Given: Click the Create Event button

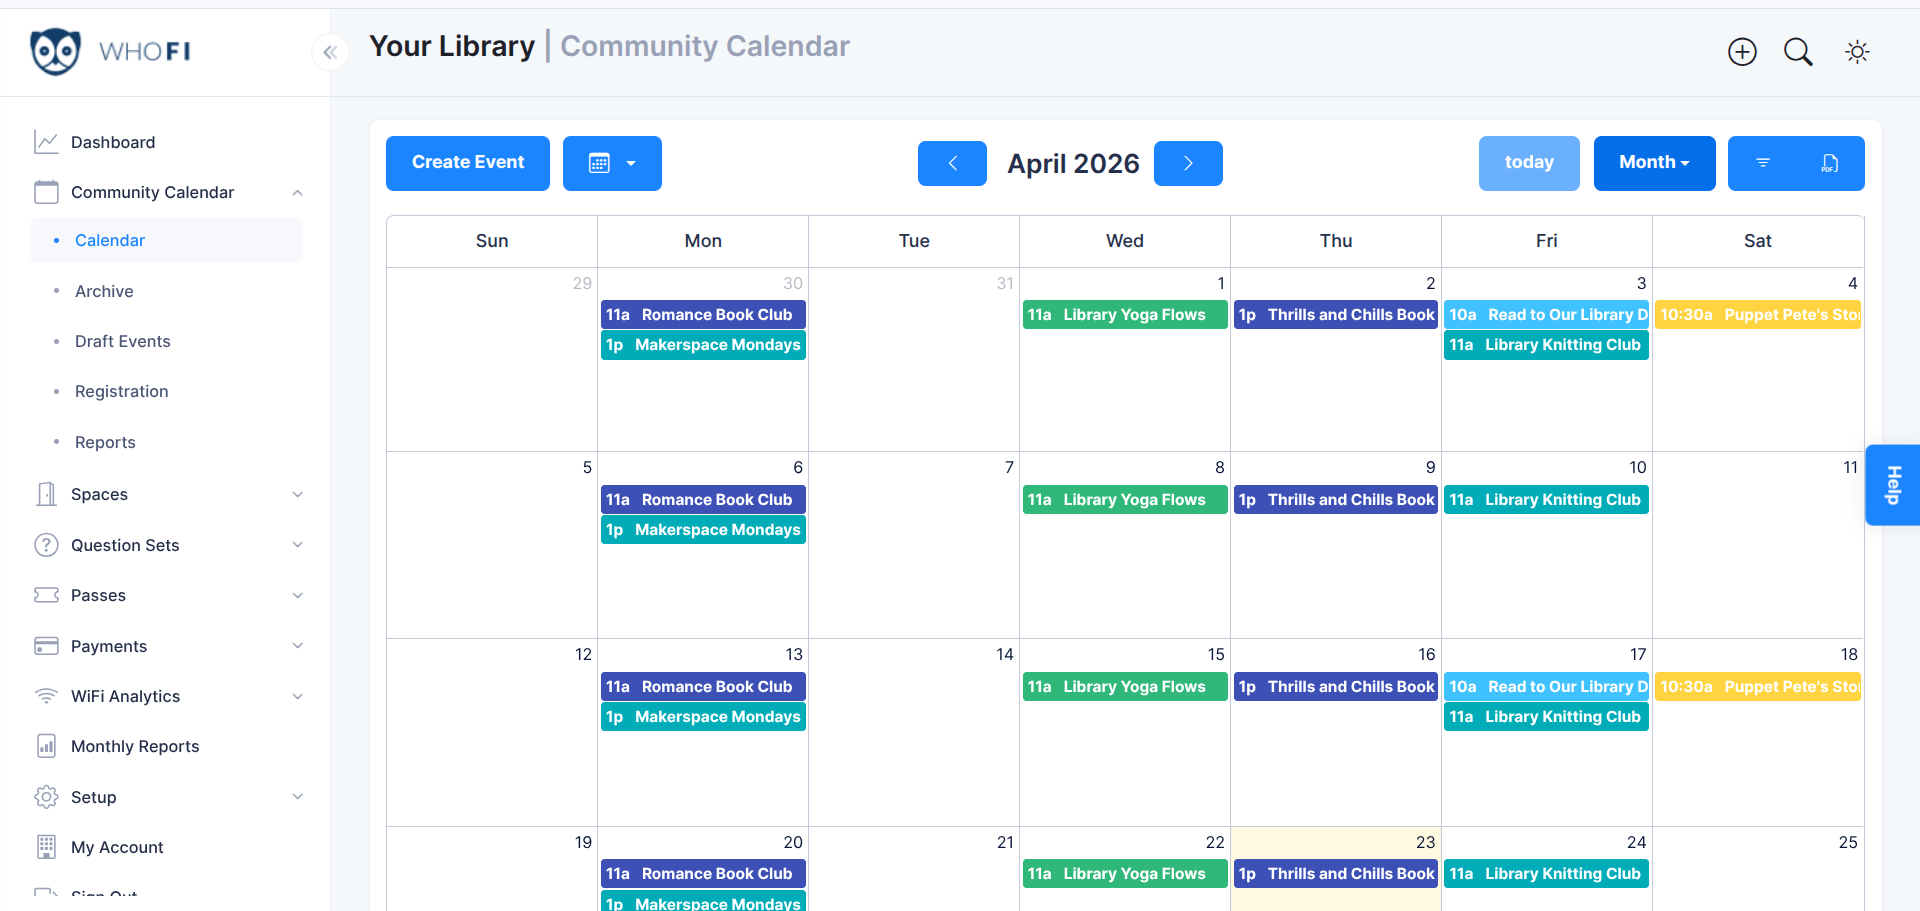Looking at the screenshot, I should (468, 163).
